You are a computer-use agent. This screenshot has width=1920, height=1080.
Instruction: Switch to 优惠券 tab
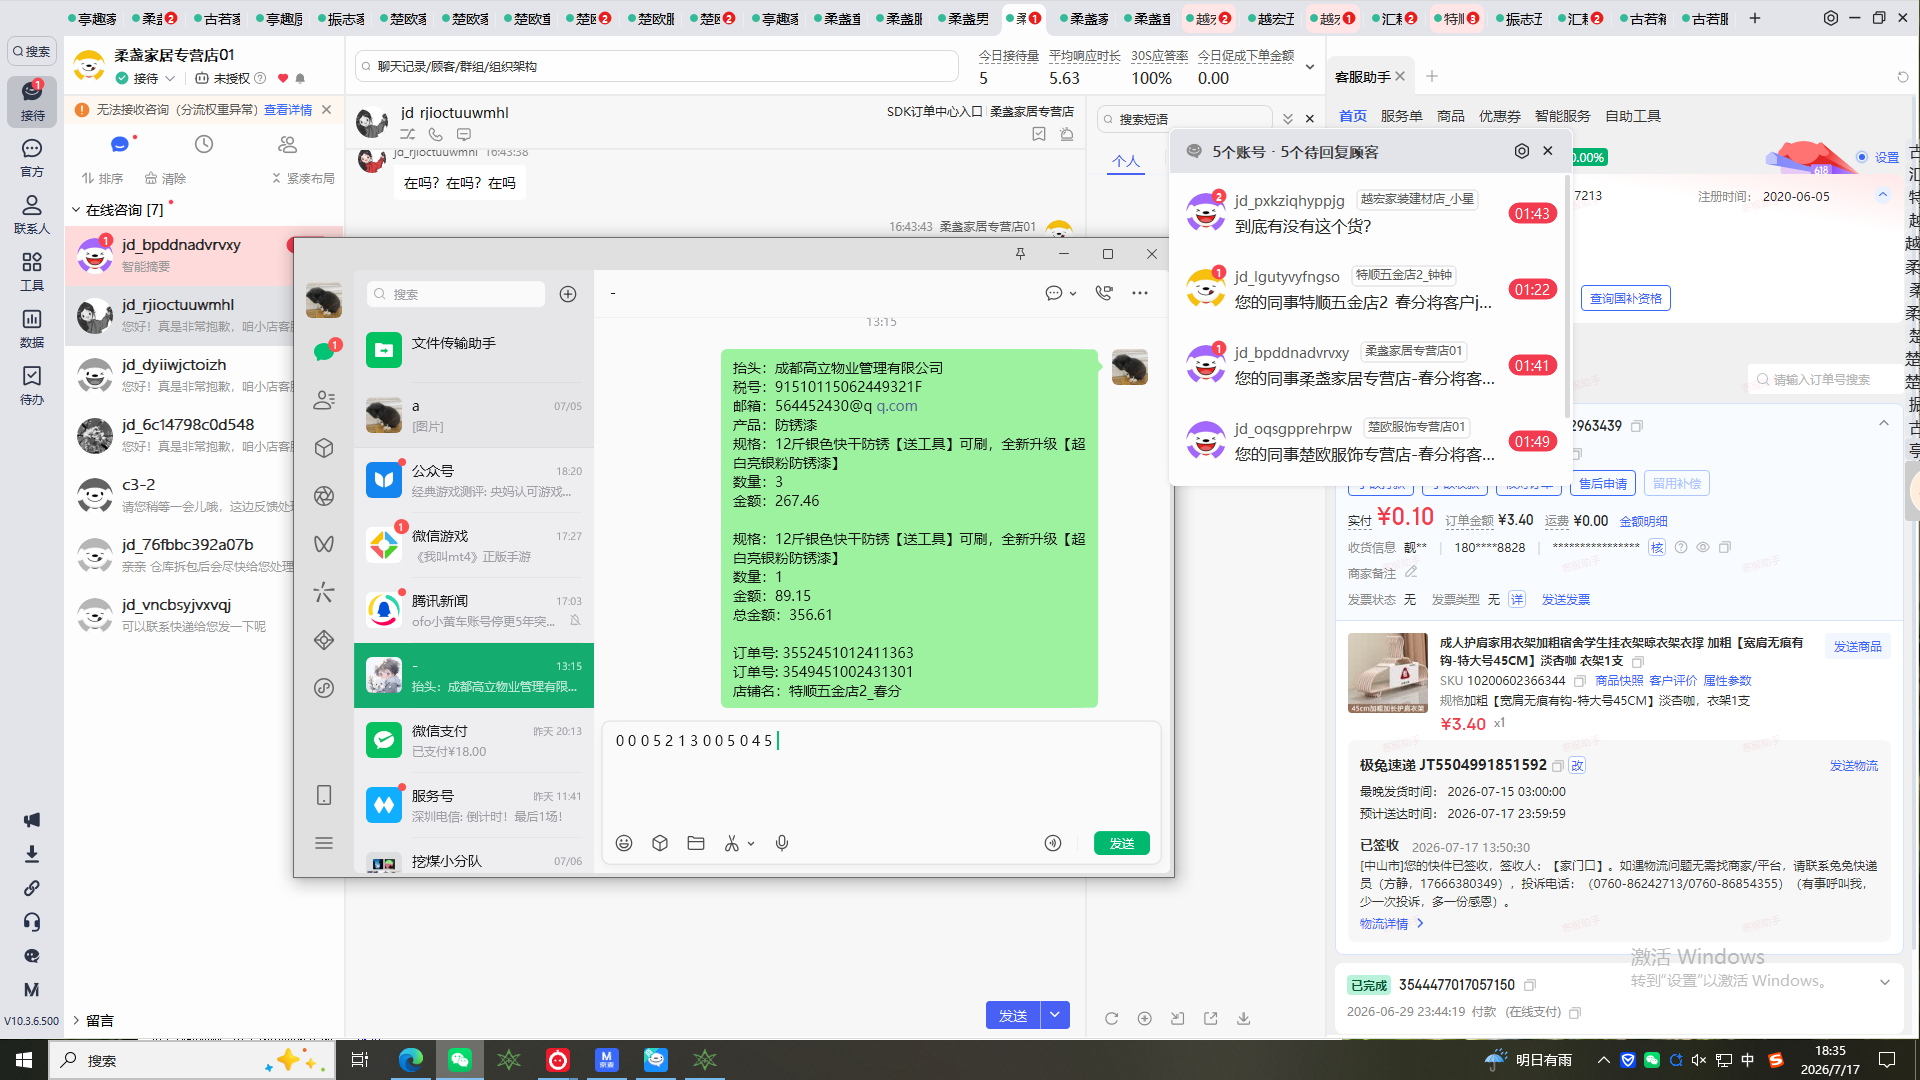(x=1499, y=116)
